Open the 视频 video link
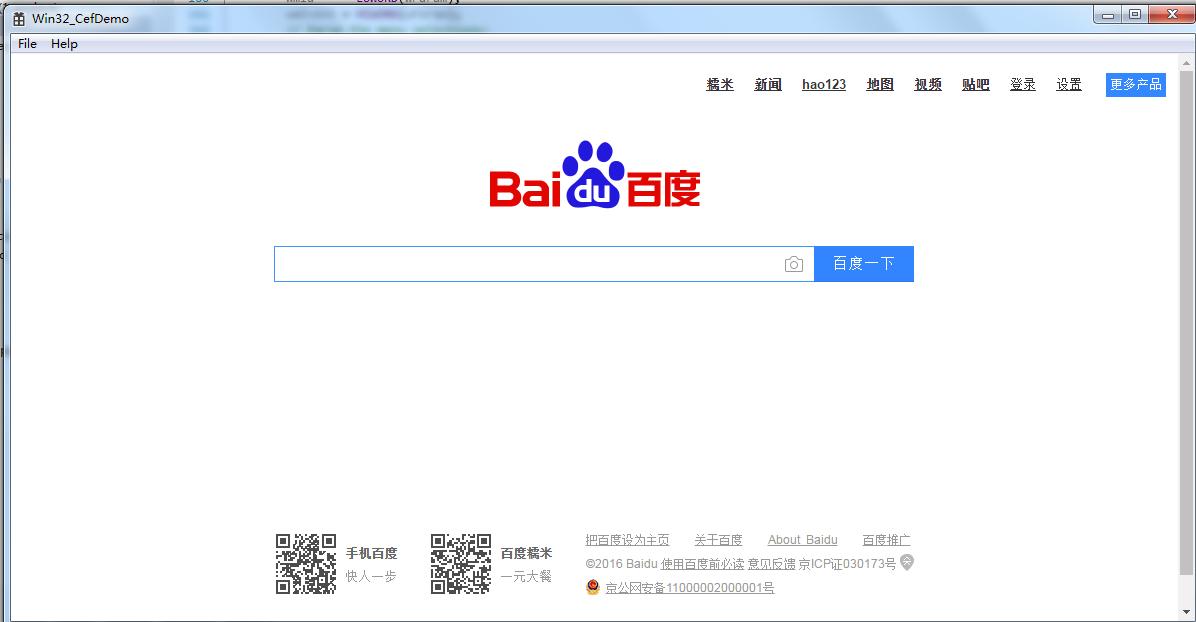Screen dimensions: 1196x622 pos(928,85)
